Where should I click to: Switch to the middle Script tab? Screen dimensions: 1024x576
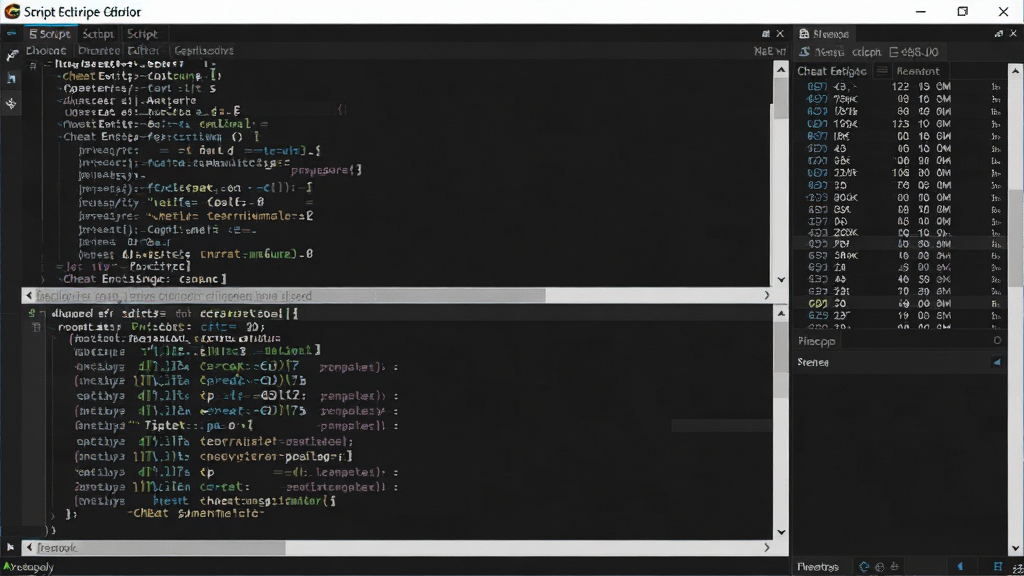tap(99, 33)
